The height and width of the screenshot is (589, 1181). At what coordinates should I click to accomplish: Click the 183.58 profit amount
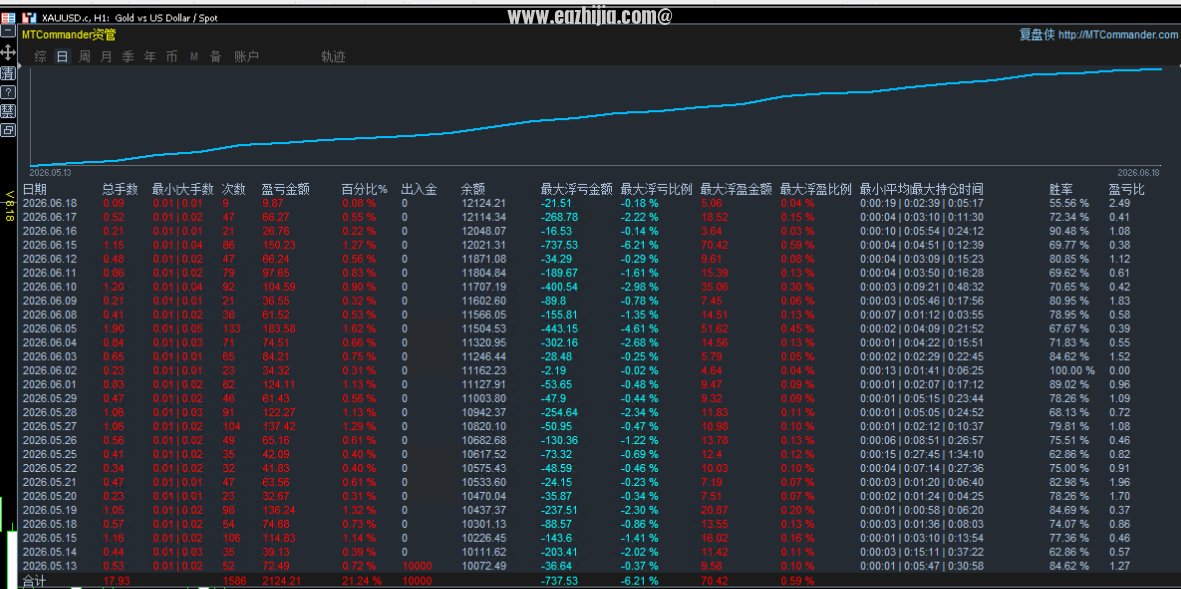279,328
